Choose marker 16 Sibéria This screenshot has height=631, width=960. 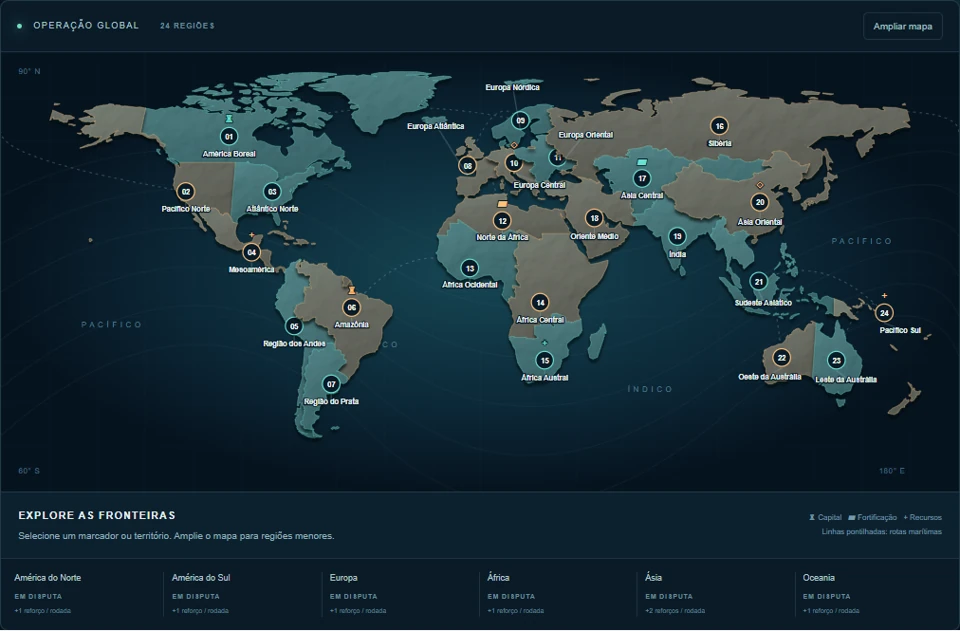[x=719, y=126]
